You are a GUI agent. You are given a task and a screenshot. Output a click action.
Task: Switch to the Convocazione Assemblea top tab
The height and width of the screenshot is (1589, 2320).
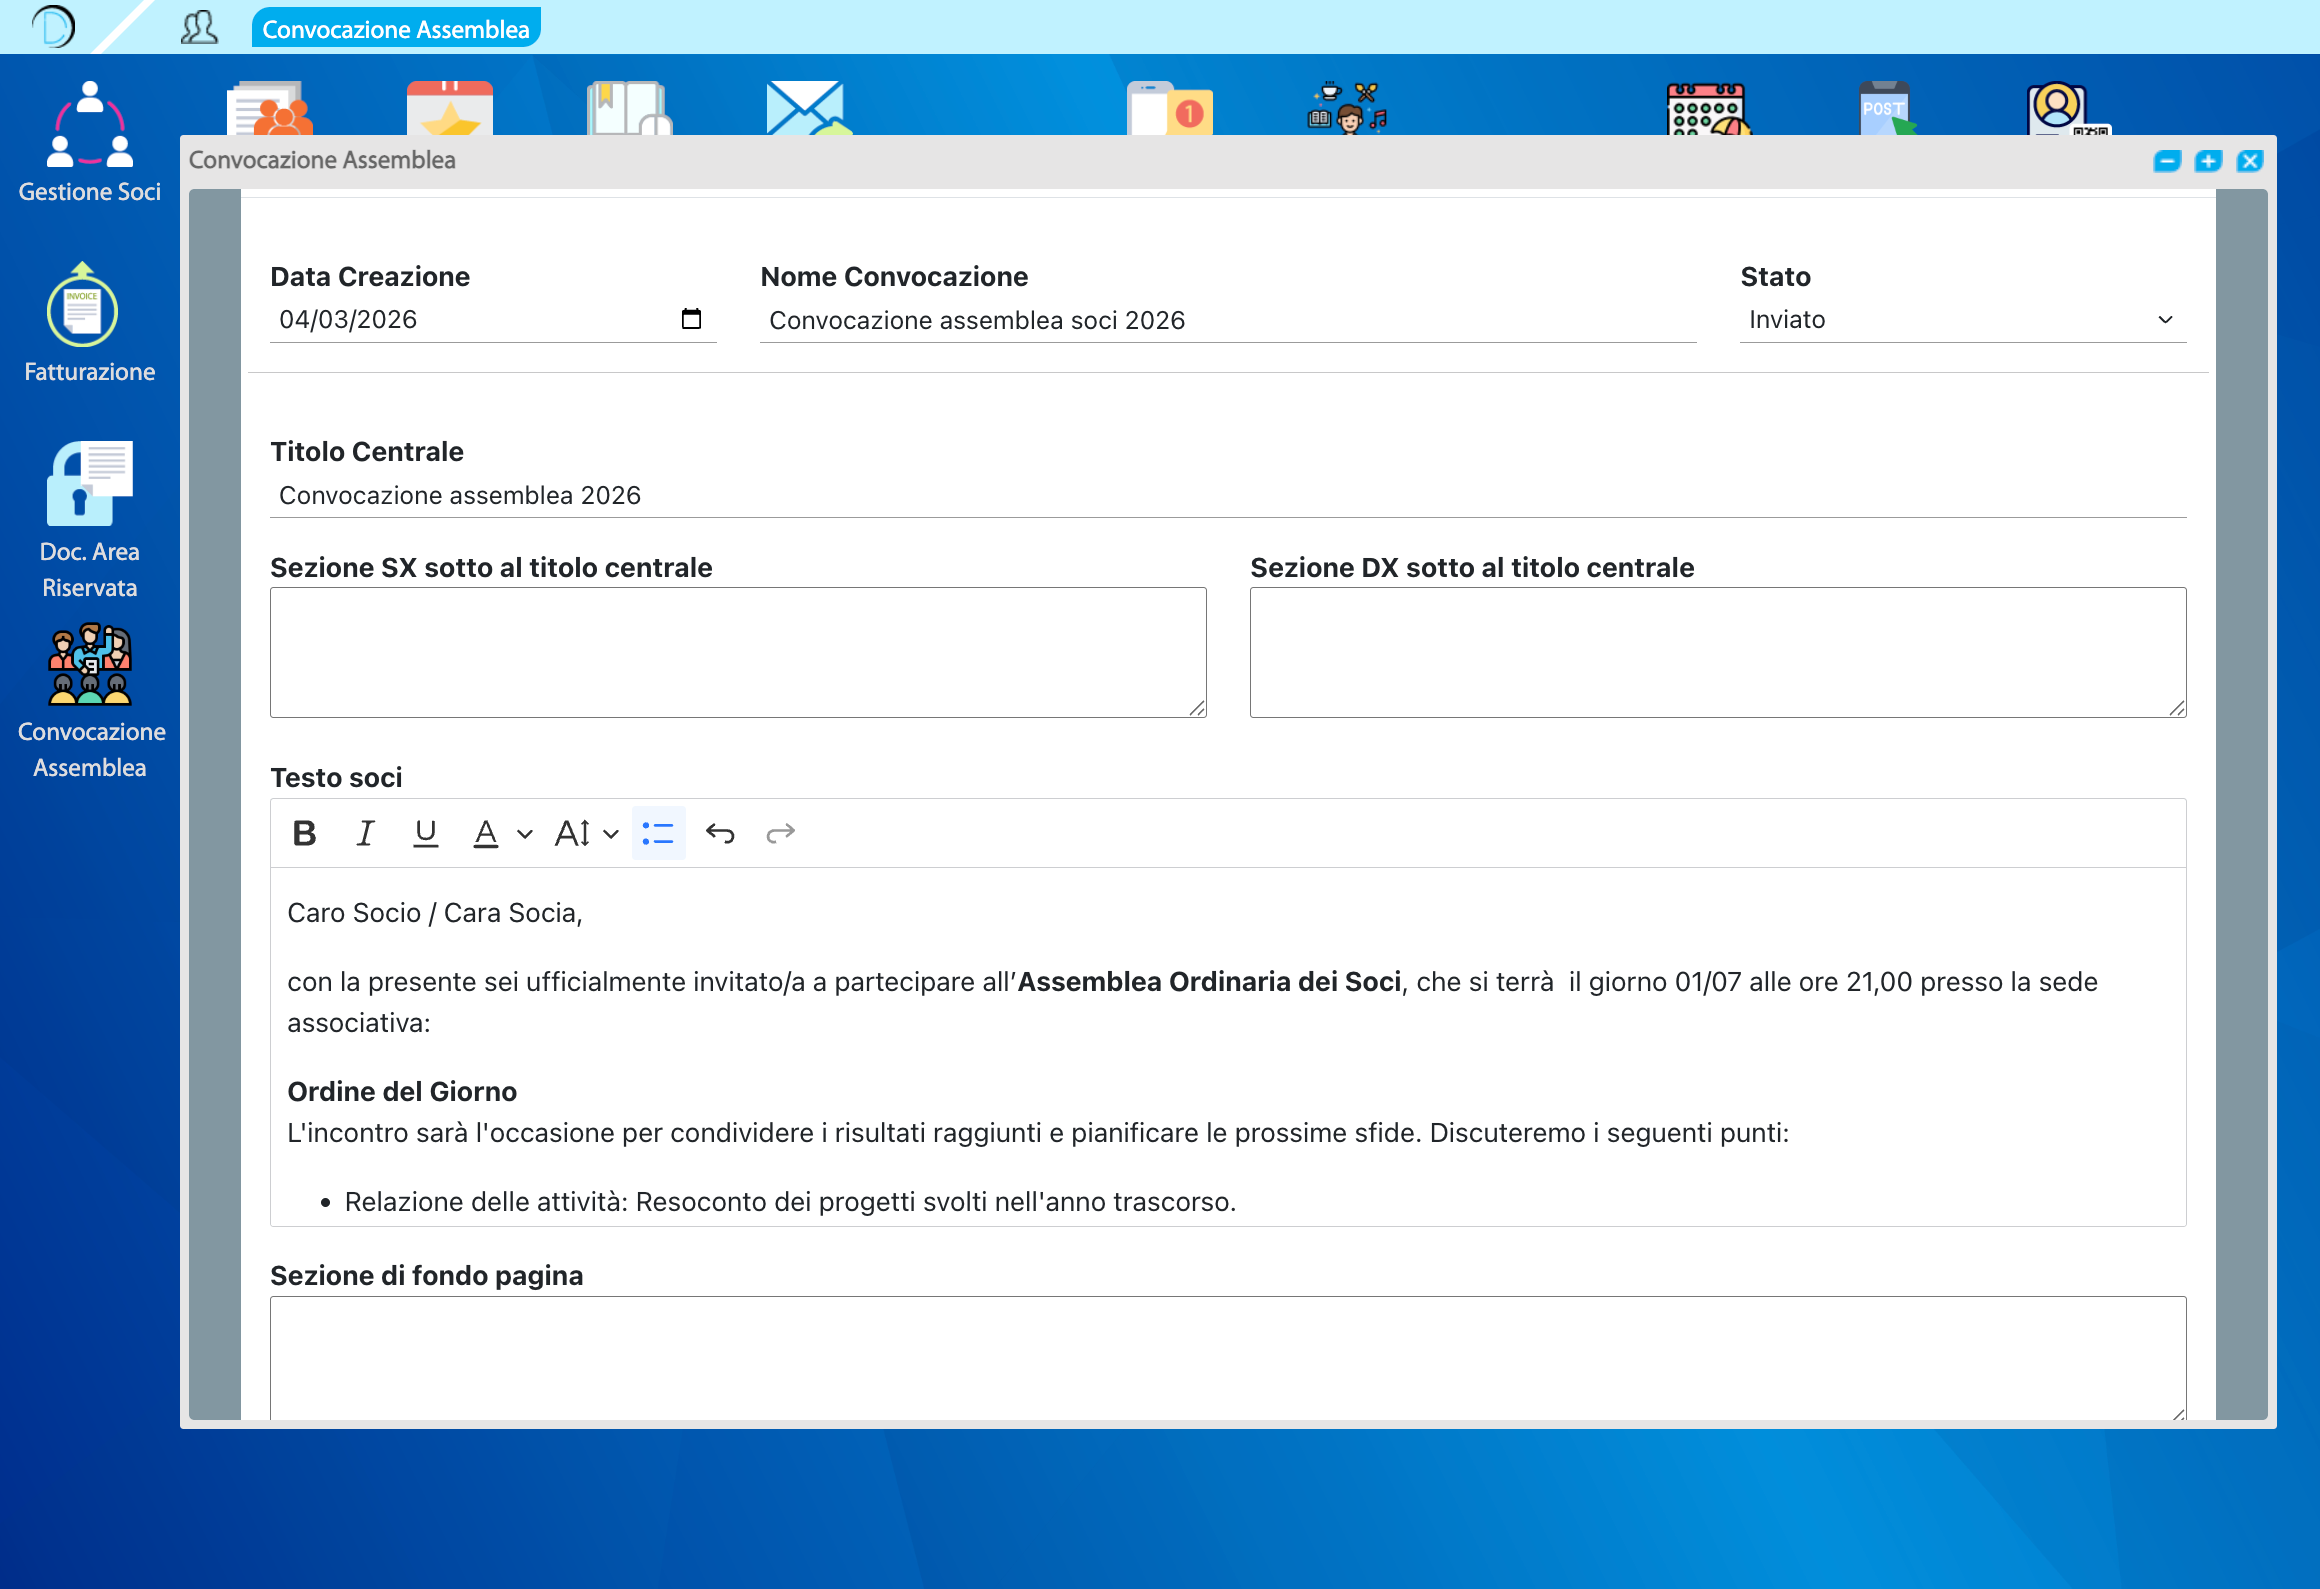pyautogui.click(x=396, y=28)
